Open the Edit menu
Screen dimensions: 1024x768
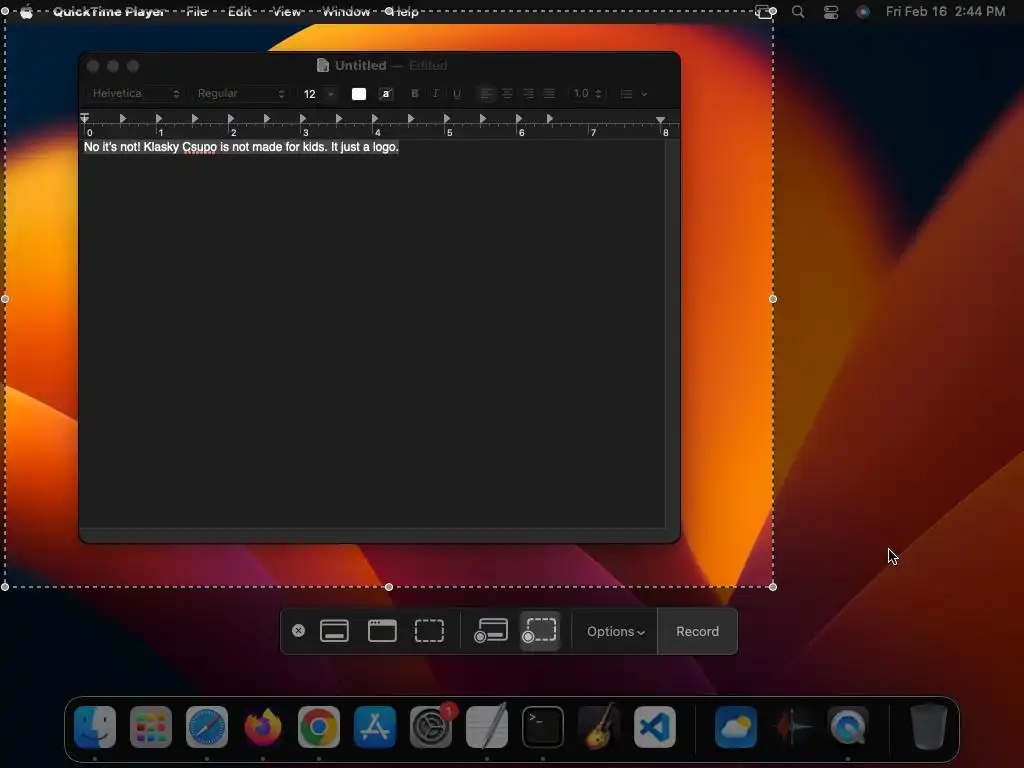tap(240, 11)
